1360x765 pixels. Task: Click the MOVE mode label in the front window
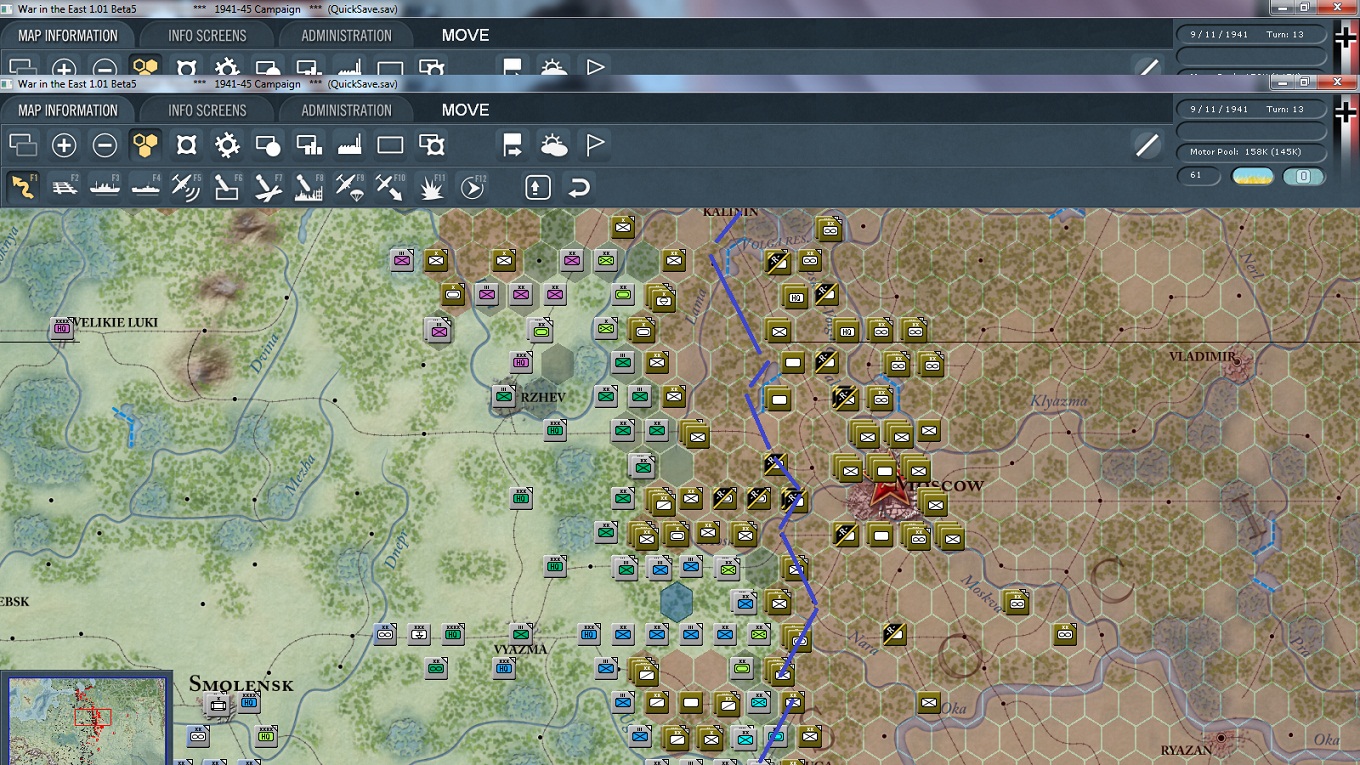click(x=466, y=110)
